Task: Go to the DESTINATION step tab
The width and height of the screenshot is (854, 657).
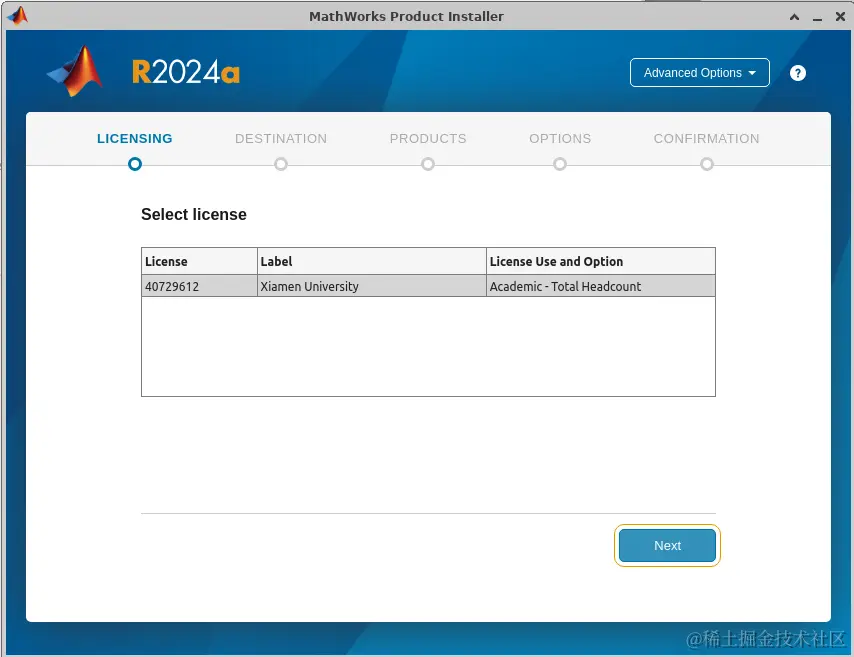Action: 281,138
